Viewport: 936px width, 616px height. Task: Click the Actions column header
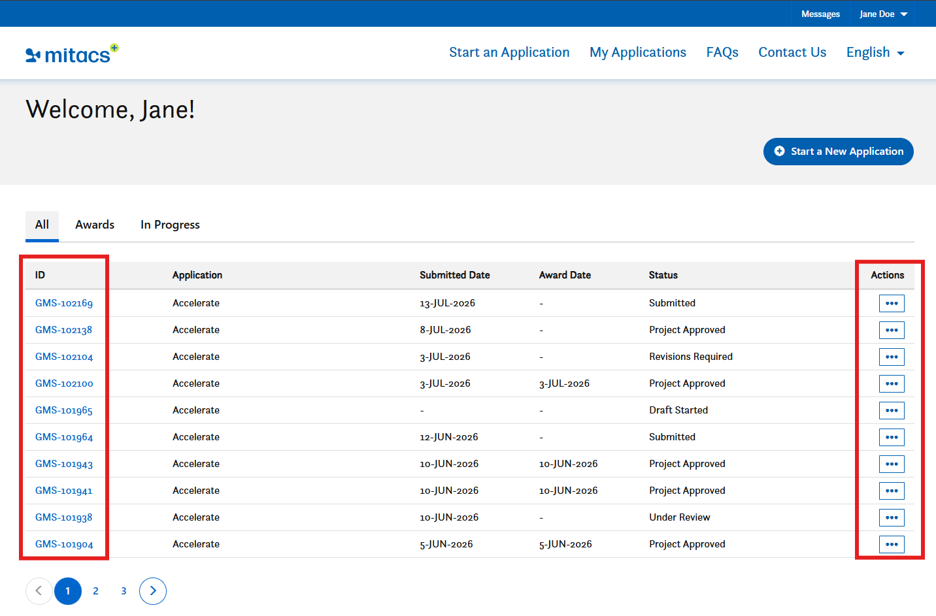point(887,275)
